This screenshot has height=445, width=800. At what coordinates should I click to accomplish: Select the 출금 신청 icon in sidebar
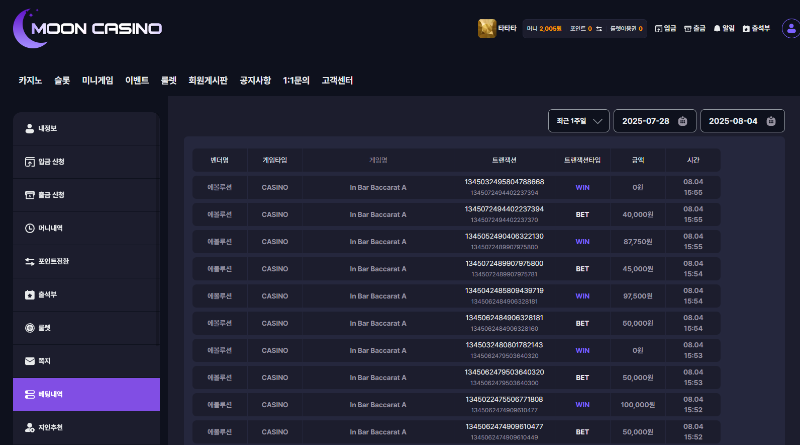coord(30,195)
